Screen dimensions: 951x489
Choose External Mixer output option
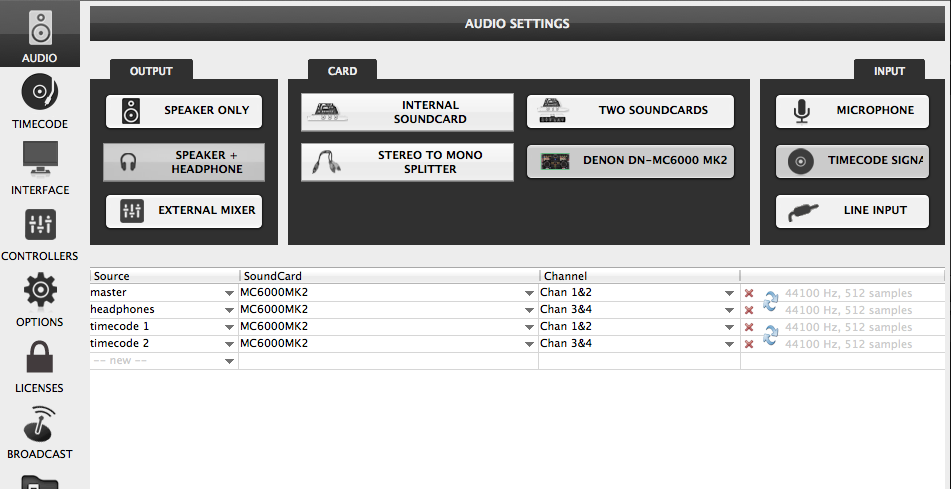pyautogui.click(x=184, y=211)
